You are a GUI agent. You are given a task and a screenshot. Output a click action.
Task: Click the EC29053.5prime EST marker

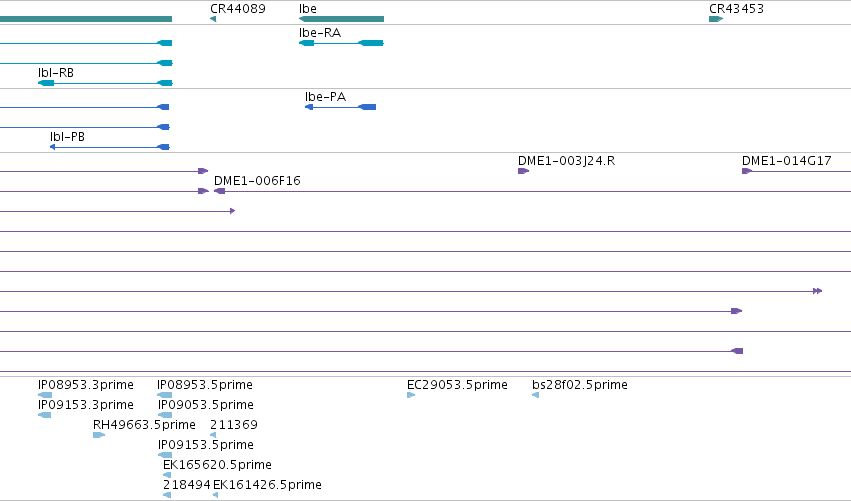click(x=411, y=395)
